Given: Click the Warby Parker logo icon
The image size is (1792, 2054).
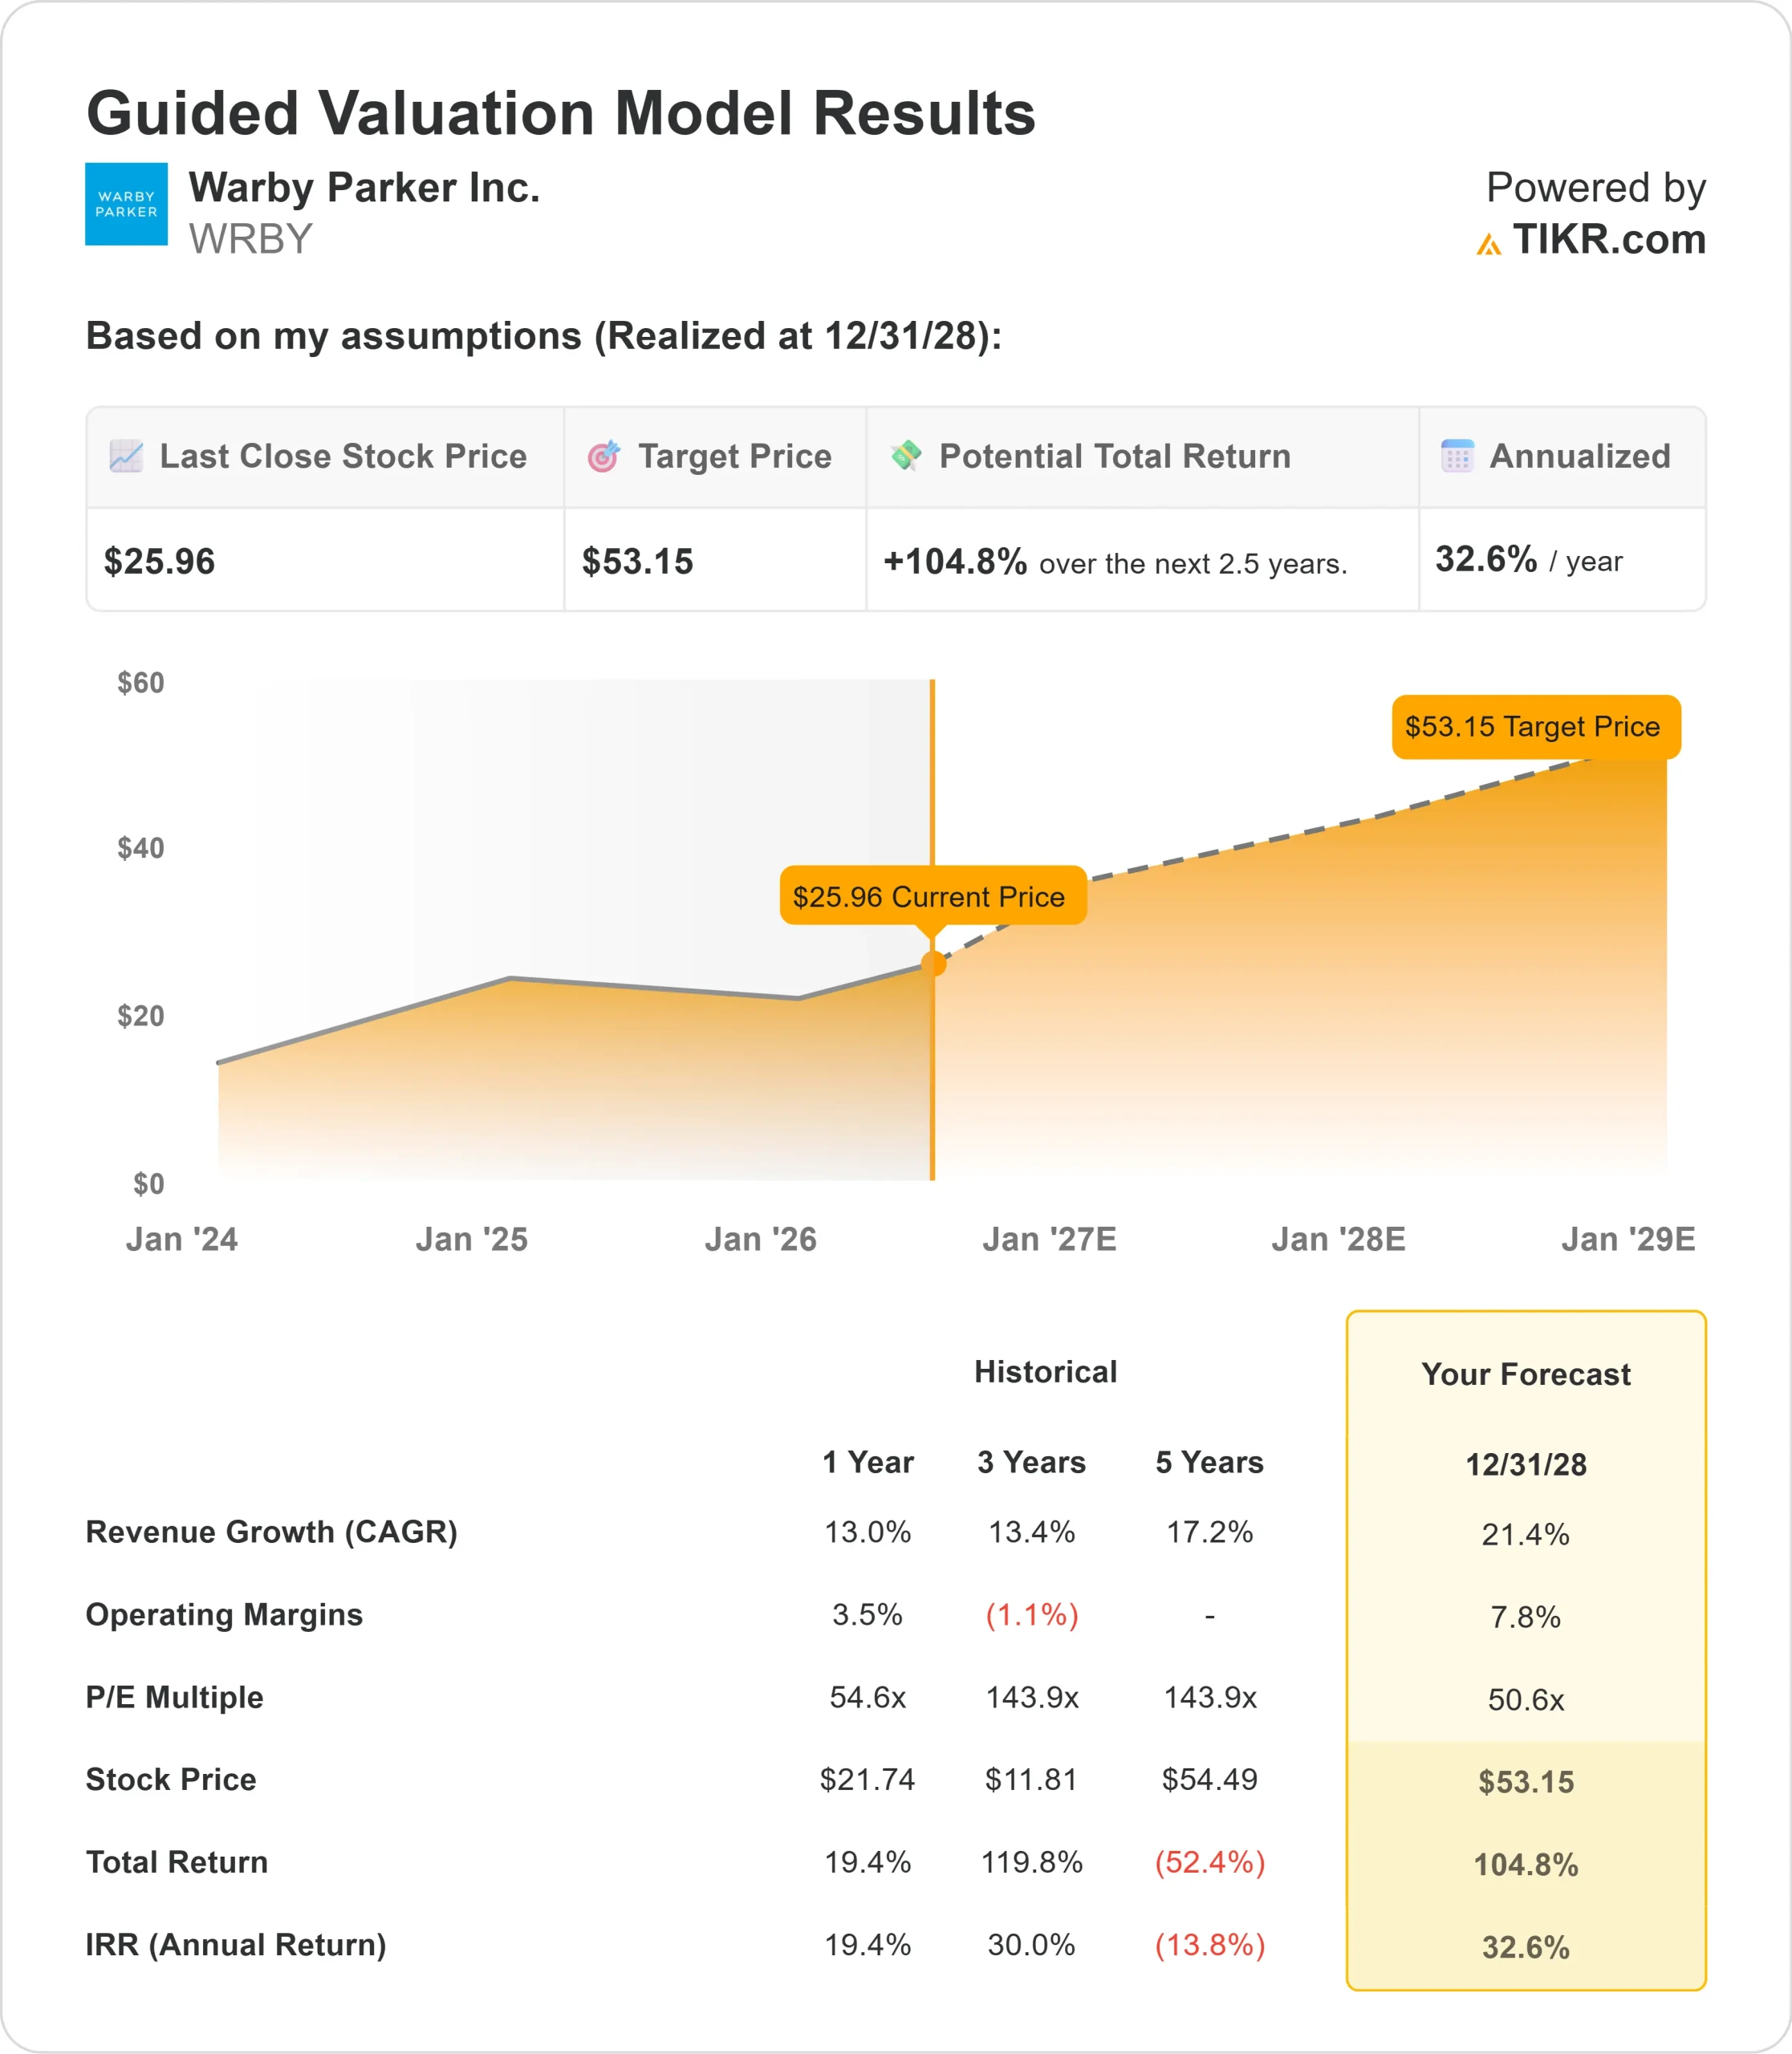Looking at the screenshot, I should click(x=126, y=204).
